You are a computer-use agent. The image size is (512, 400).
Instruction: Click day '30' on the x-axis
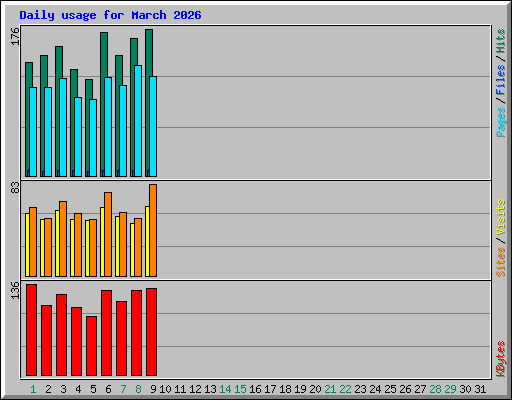coord(465,389)
